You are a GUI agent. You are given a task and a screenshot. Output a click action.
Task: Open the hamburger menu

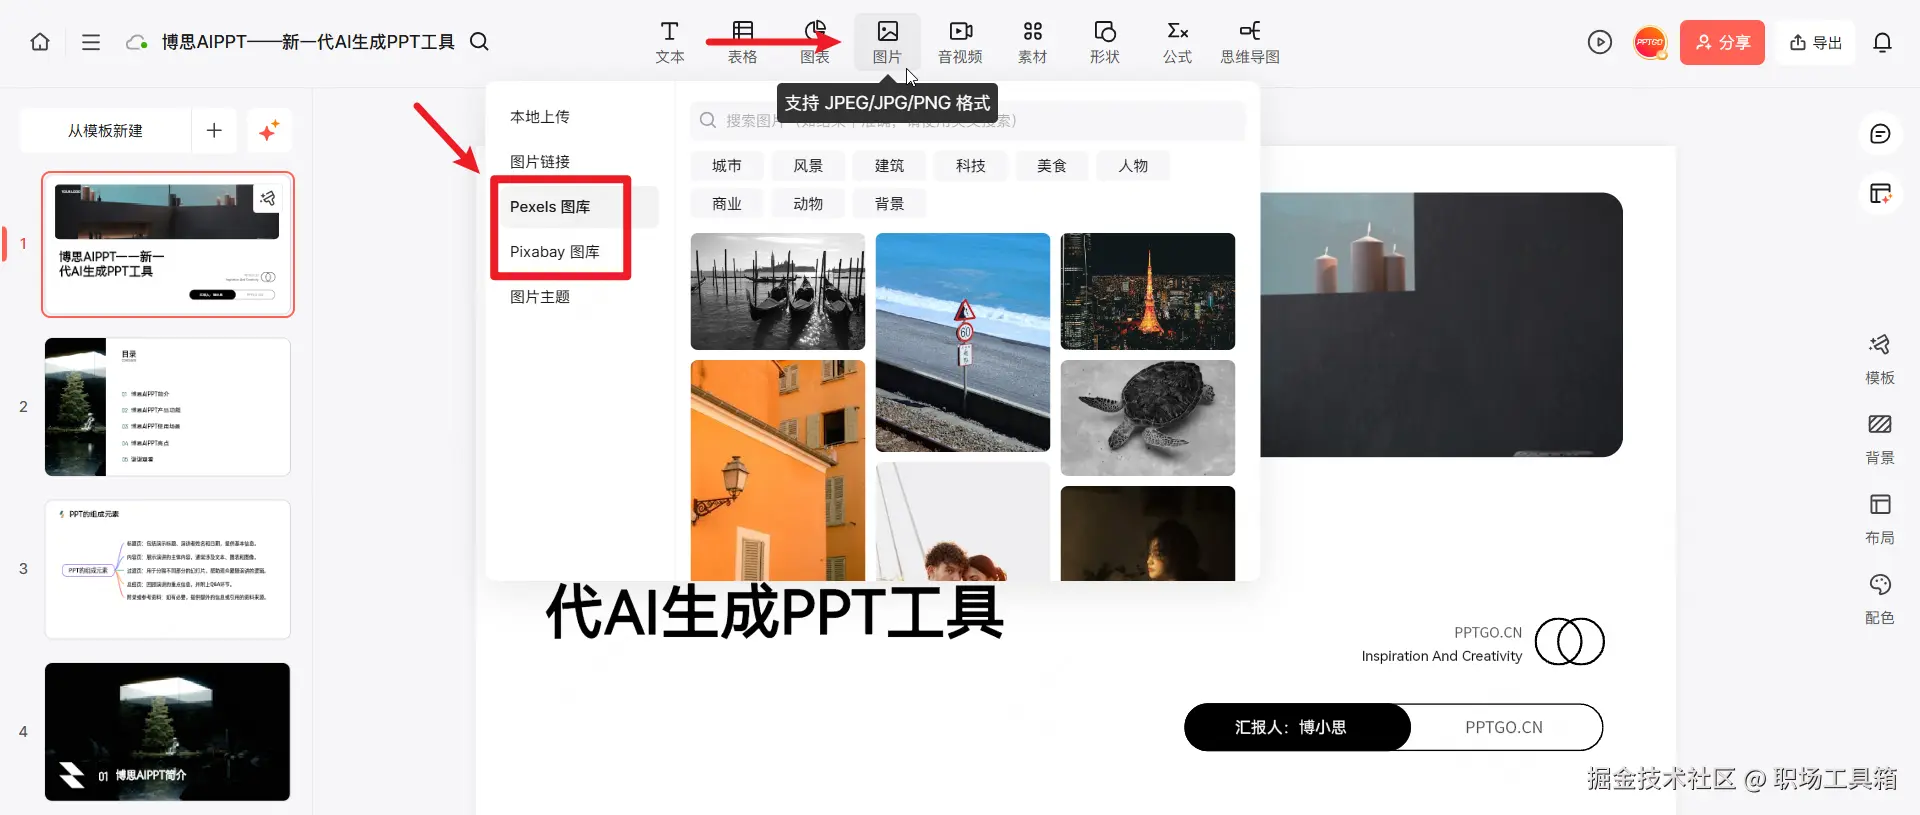[x=91, y=42]
